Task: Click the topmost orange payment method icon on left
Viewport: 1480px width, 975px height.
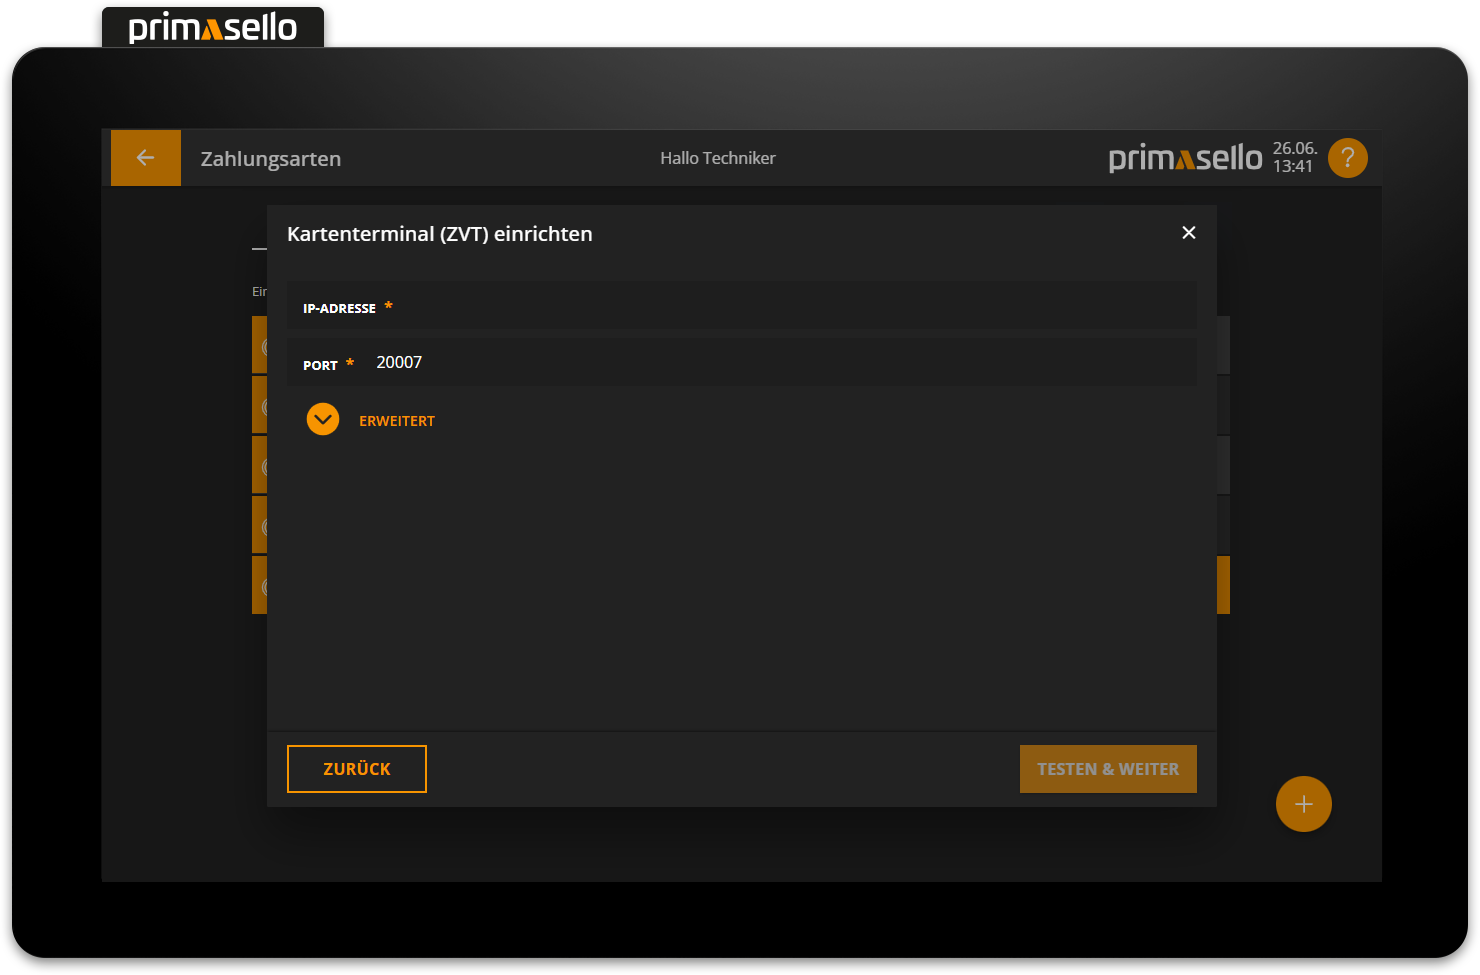Action: [263, 345]
